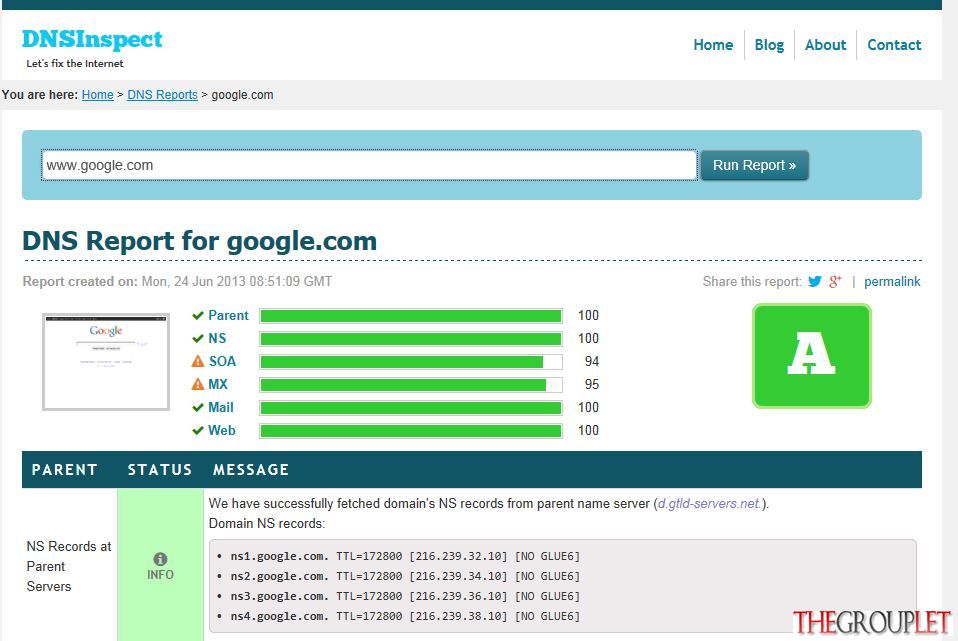The image size is (958, 641).
Task: Jump to the Mail report section
Action: tap(221, 408)
